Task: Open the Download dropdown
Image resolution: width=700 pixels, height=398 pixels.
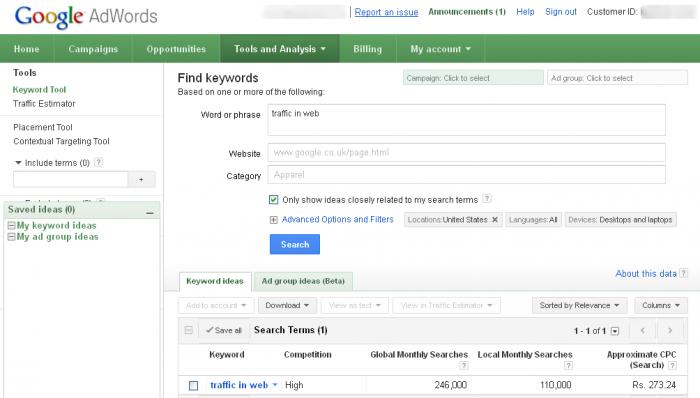Action: (287, 306)
